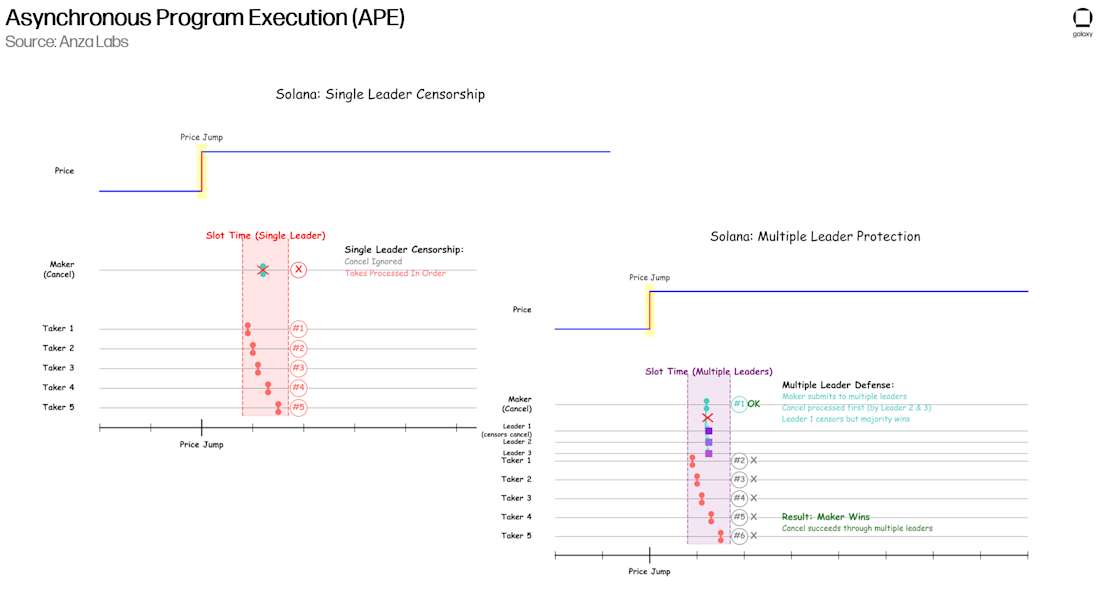
Task: Click the X mark next to badge #6
Action: coord(753,535)
